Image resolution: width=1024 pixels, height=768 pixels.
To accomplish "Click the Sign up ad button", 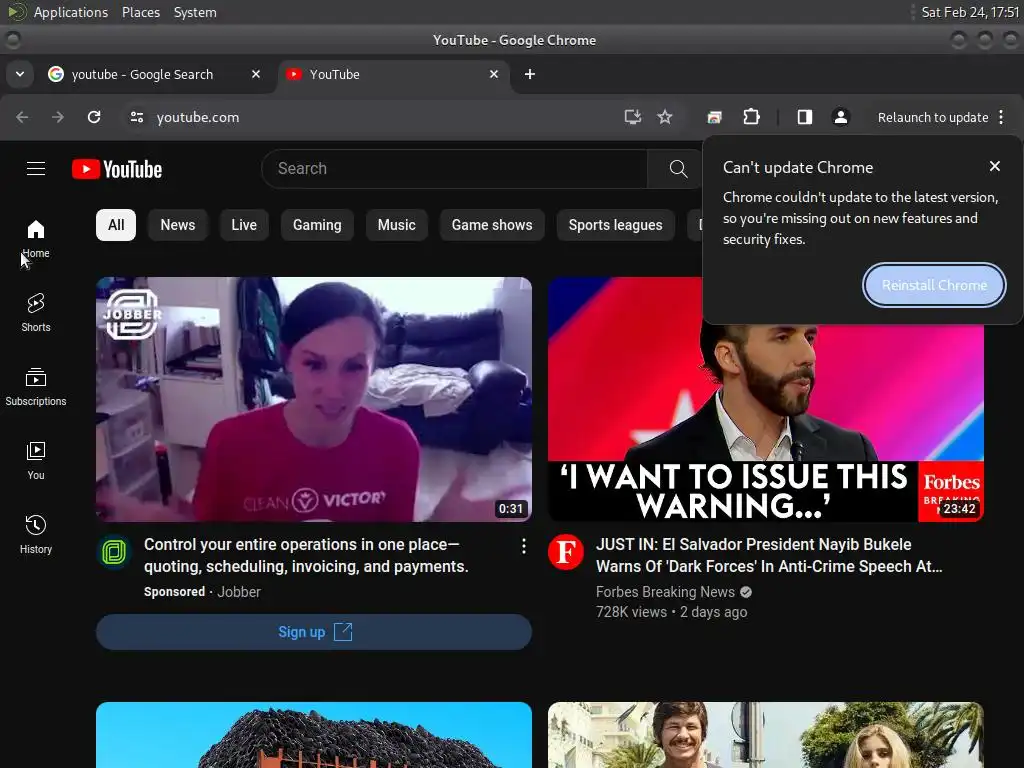I will (313, 632).
